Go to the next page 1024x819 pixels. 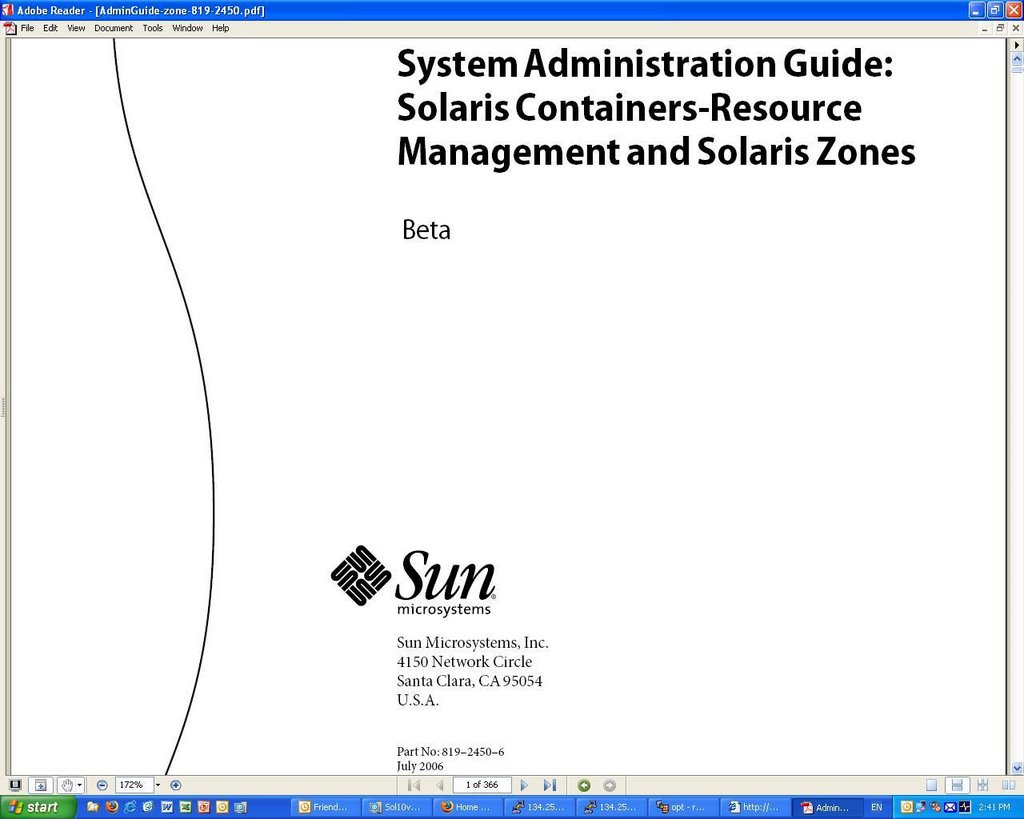524,785
